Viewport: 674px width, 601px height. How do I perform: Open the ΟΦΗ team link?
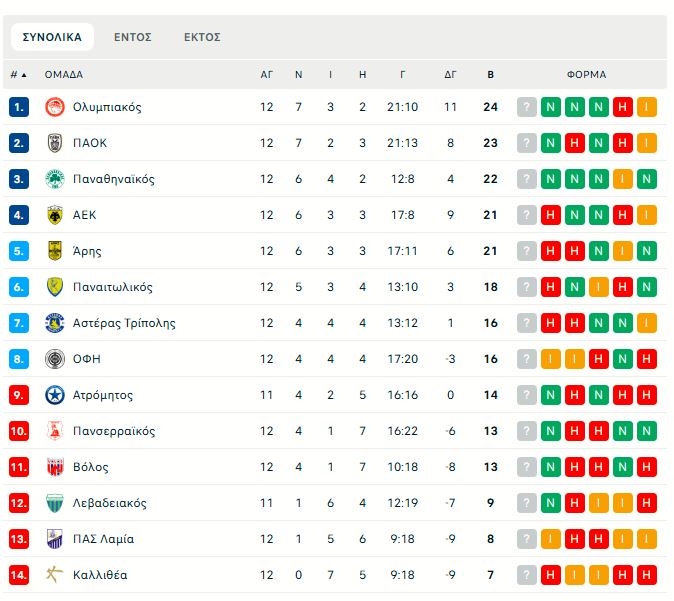pyautogui.click(x=87, y=359)
